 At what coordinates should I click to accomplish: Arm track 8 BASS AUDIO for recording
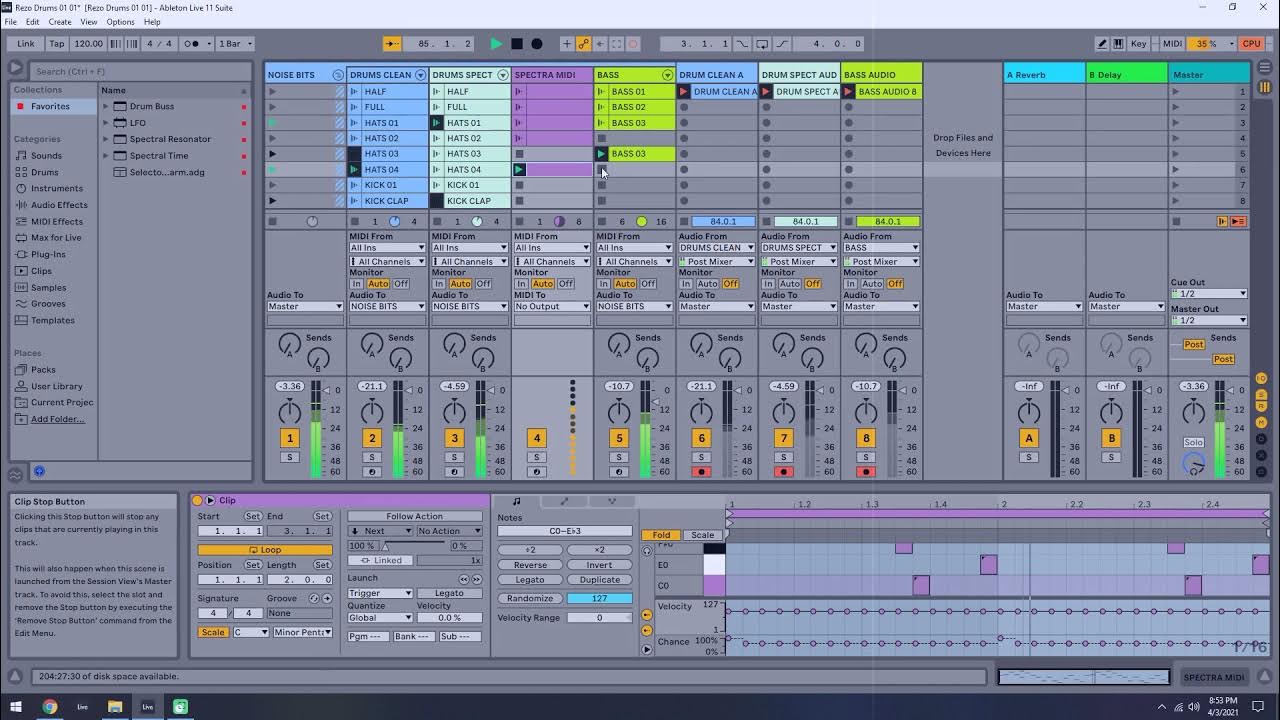(x=866, y=472)
